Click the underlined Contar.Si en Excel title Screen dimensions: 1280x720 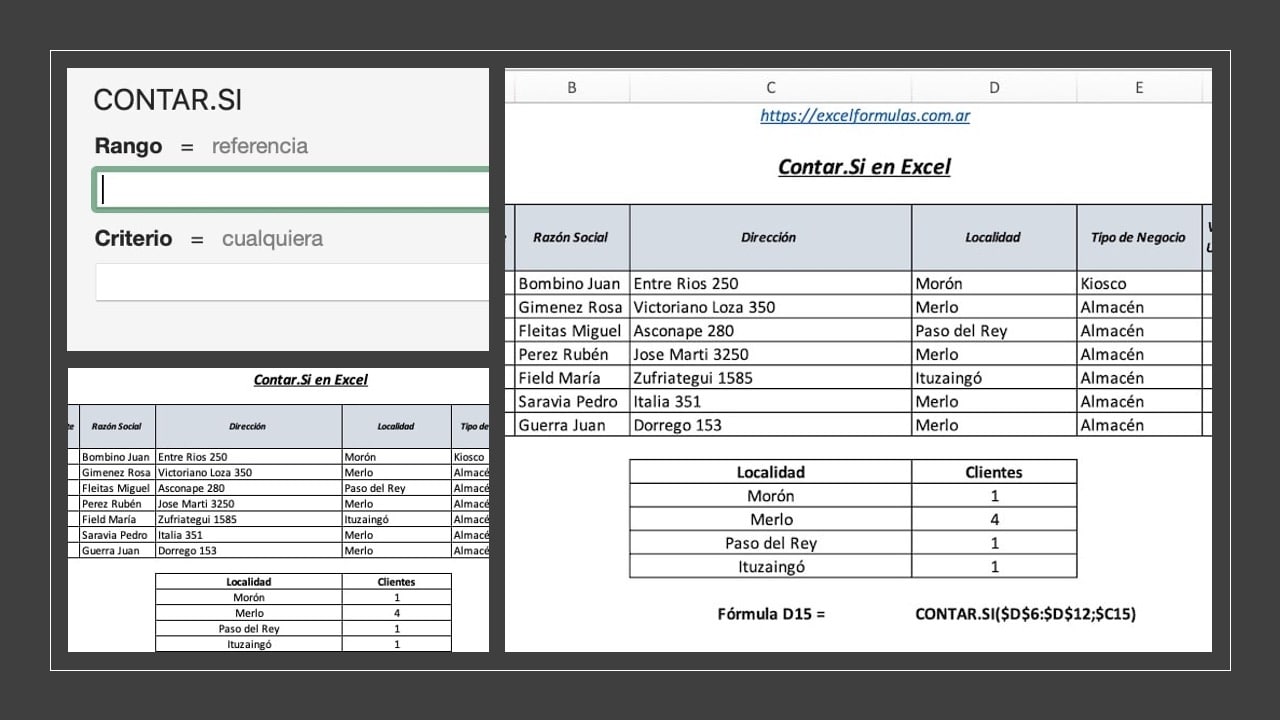864,167
